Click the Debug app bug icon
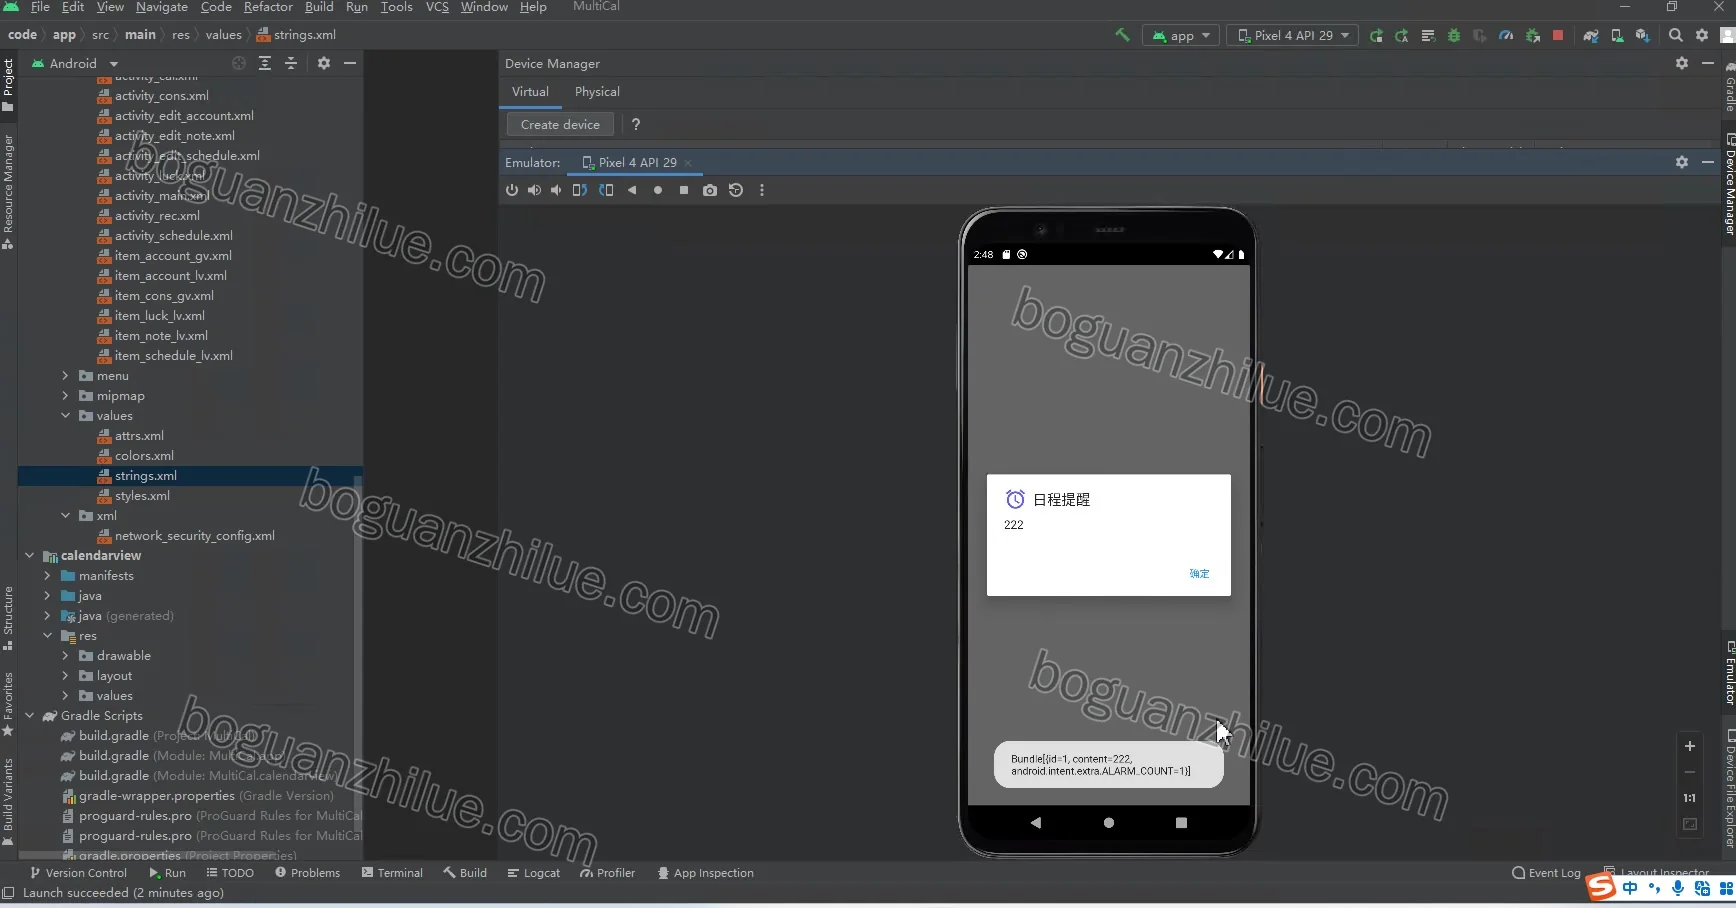 tap(1453, 35)
